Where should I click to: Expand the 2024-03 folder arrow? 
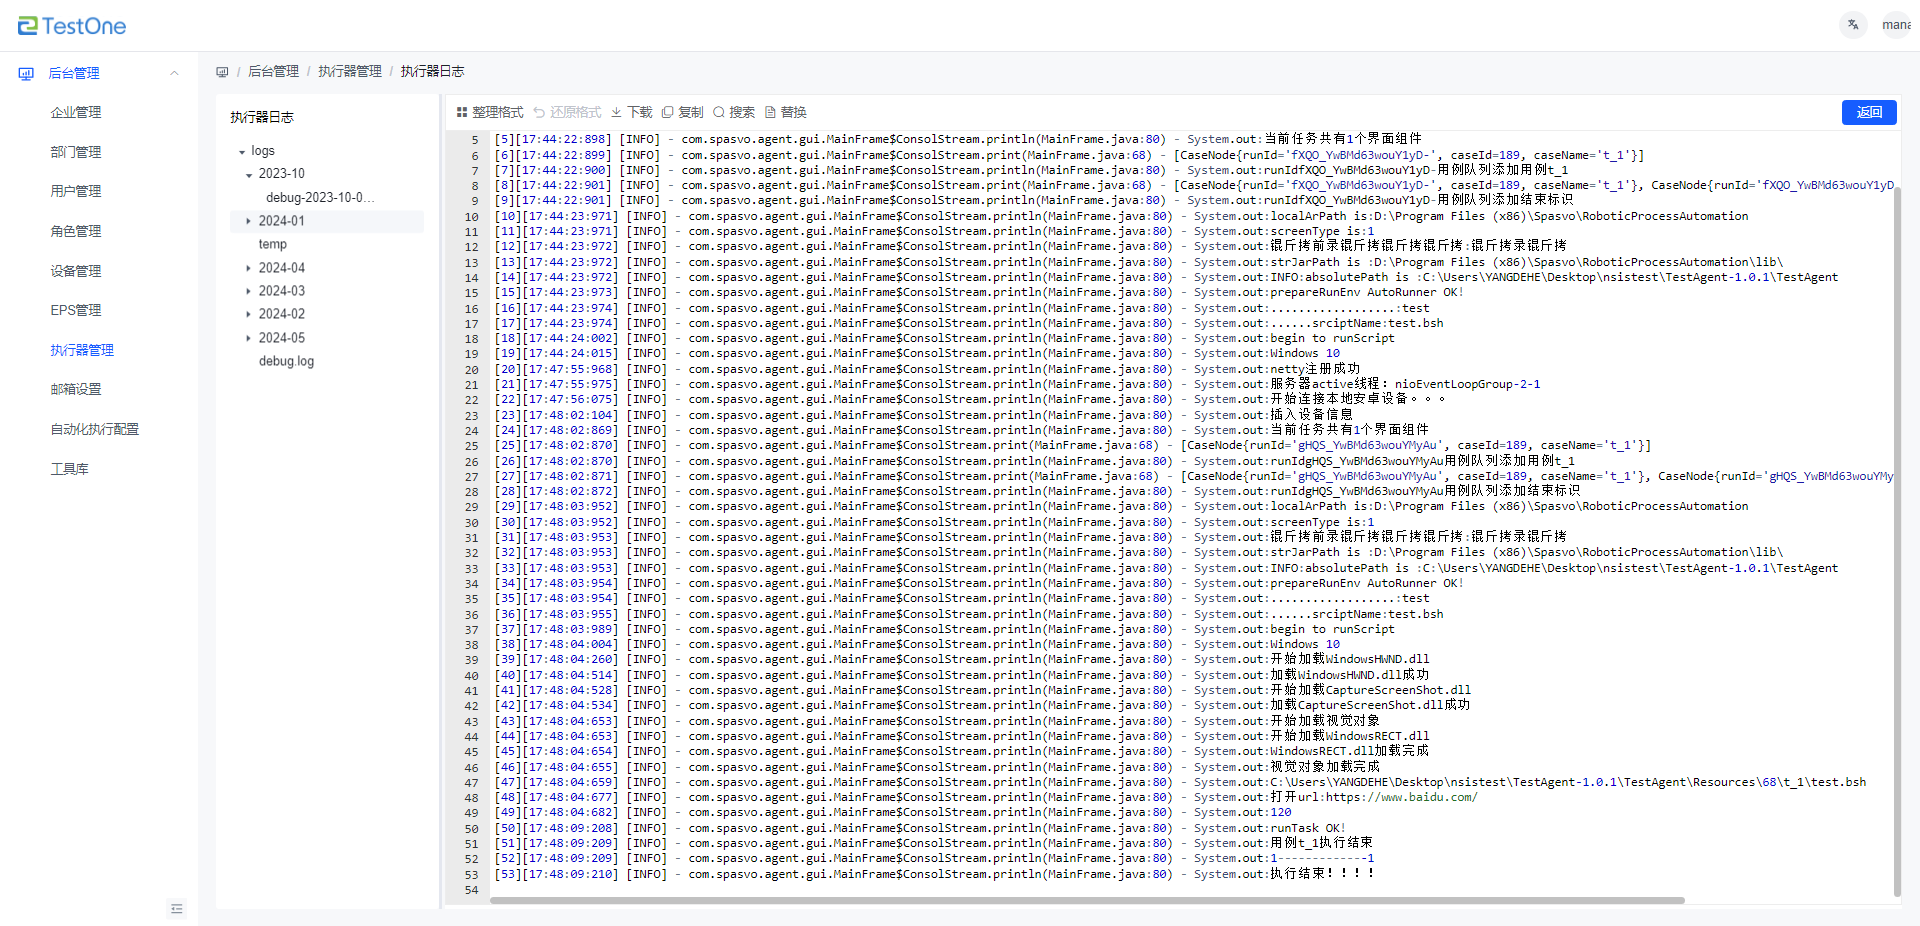[249, 291]
